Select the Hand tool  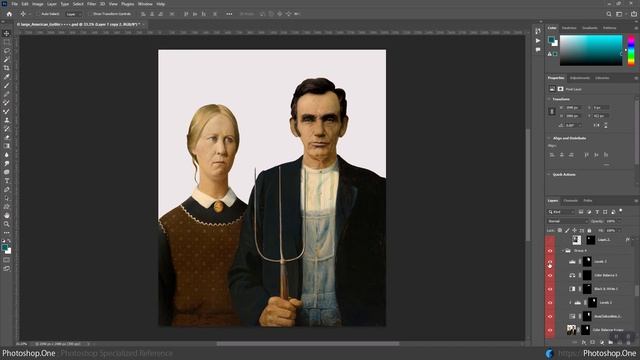[x=7, y=216]
